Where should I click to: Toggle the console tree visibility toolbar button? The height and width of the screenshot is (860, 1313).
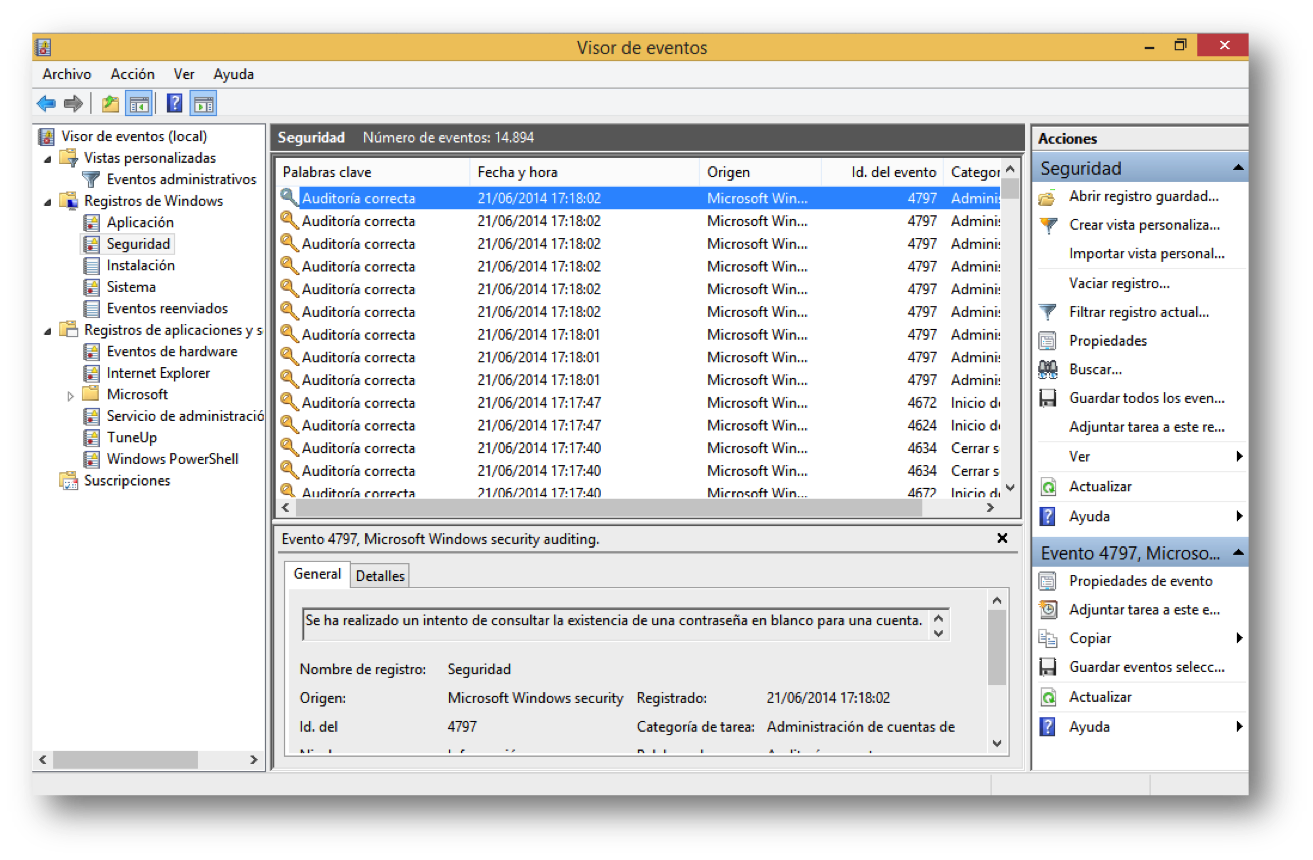[140, 103]
